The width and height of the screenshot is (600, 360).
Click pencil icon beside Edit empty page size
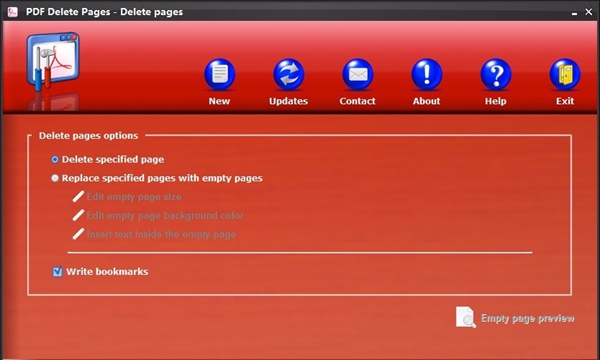[x=78, y=197]
